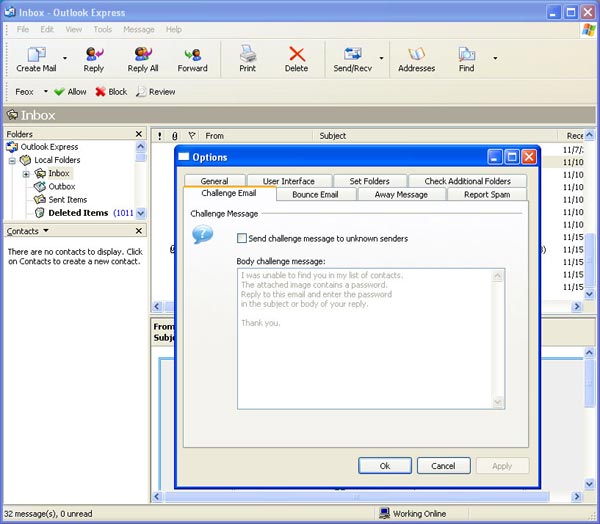Close the Contacts pane
Screen dimensions: 600x524
click(139, 231)
